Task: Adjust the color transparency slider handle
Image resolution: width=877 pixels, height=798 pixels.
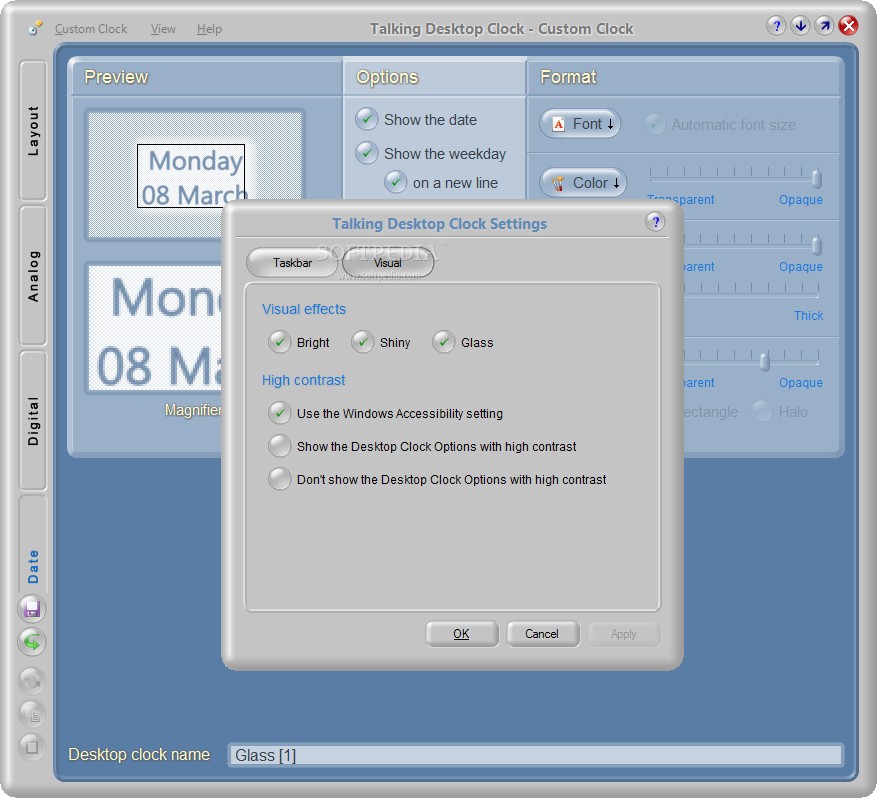Action: (x=817, y=179)
